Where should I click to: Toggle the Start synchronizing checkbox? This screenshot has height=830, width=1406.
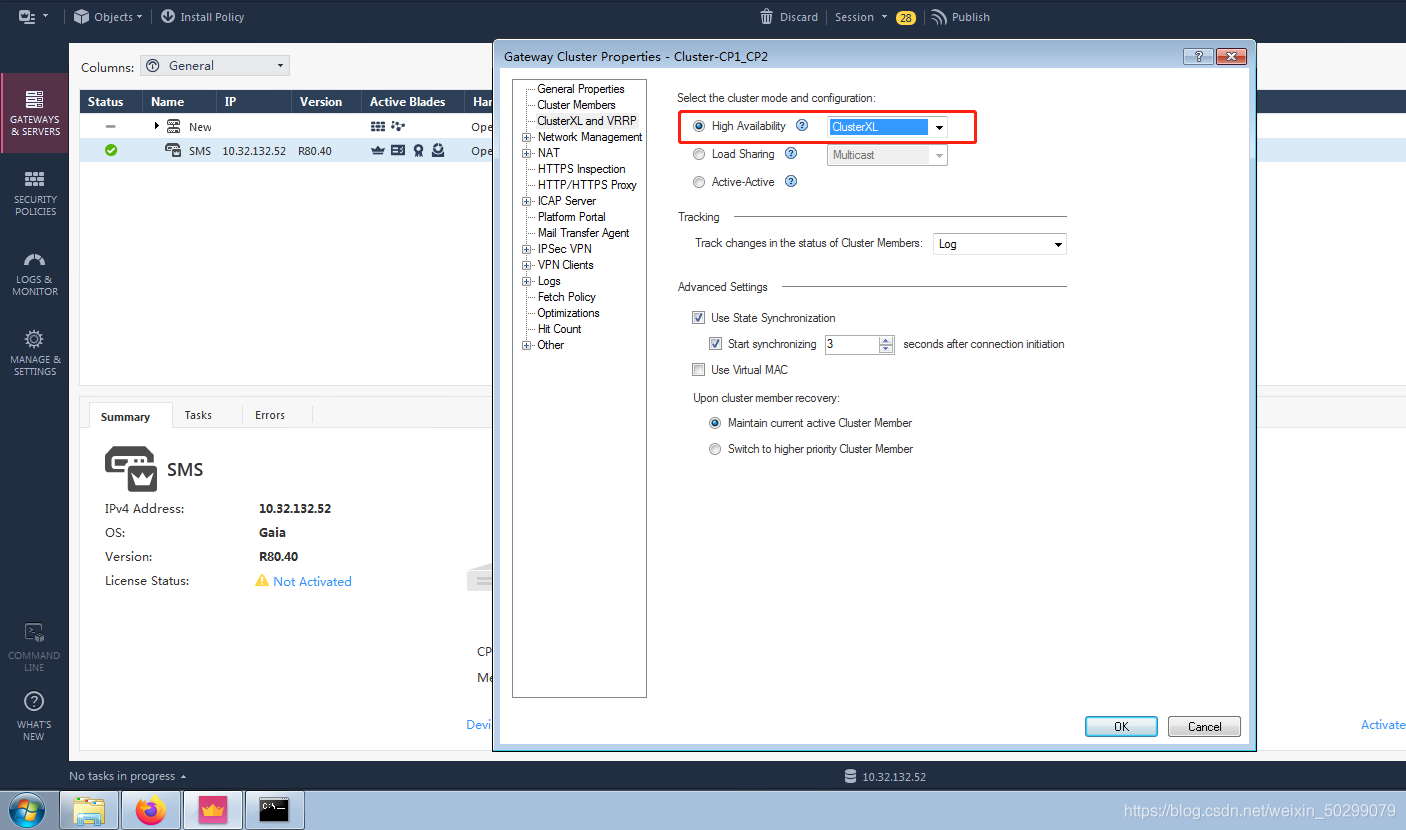(x=715, y=344)
